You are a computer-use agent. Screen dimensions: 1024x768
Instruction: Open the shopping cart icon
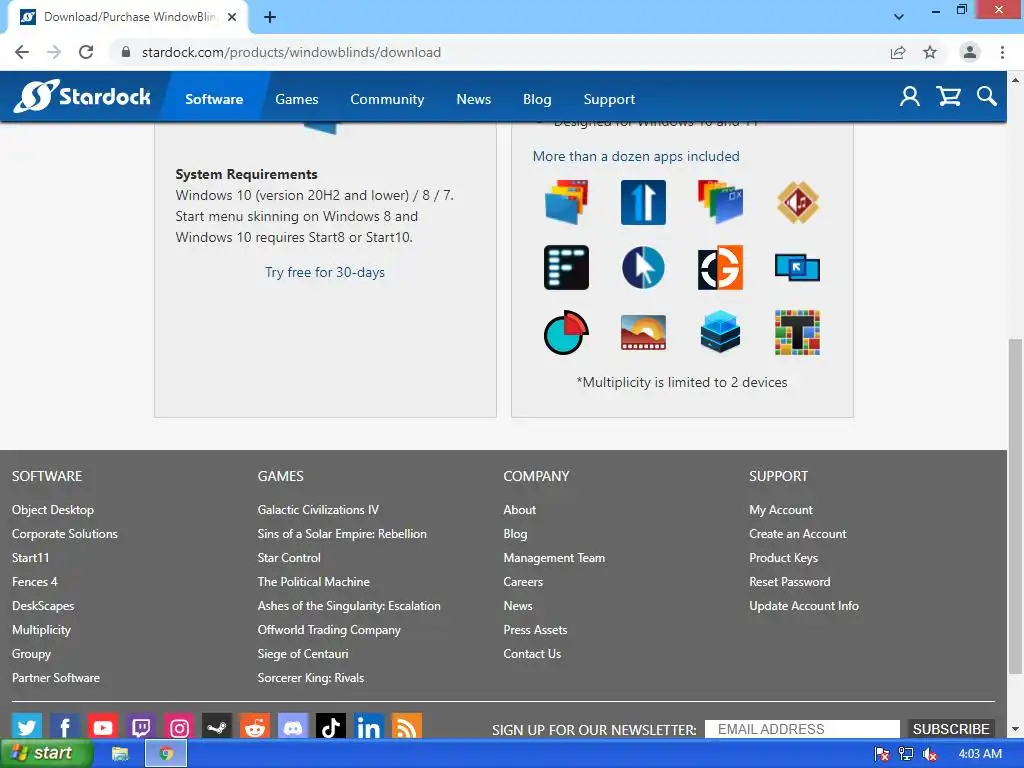[x=948, y=97]
